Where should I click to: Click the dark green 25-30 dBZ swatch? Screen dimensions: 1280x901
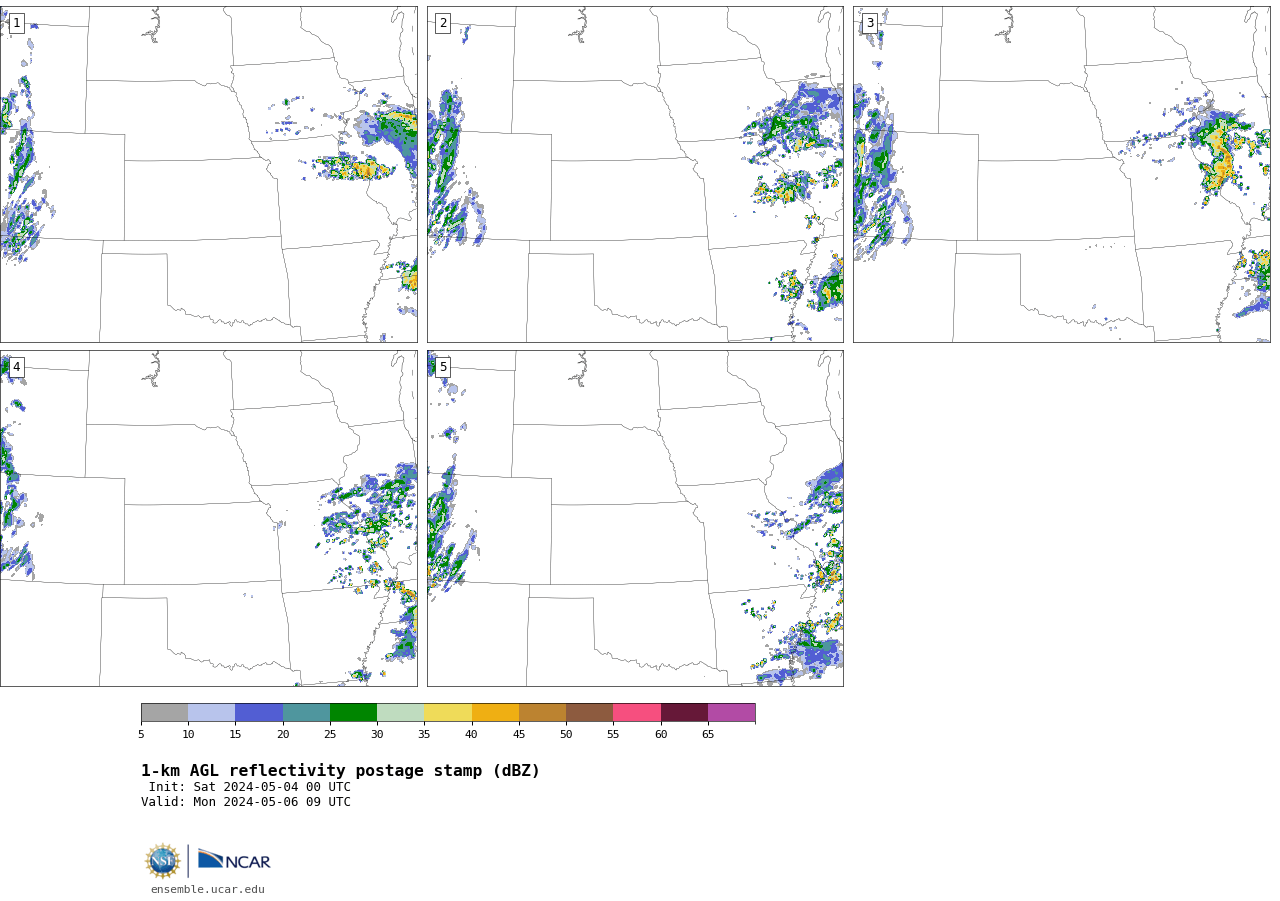(353, 713)
